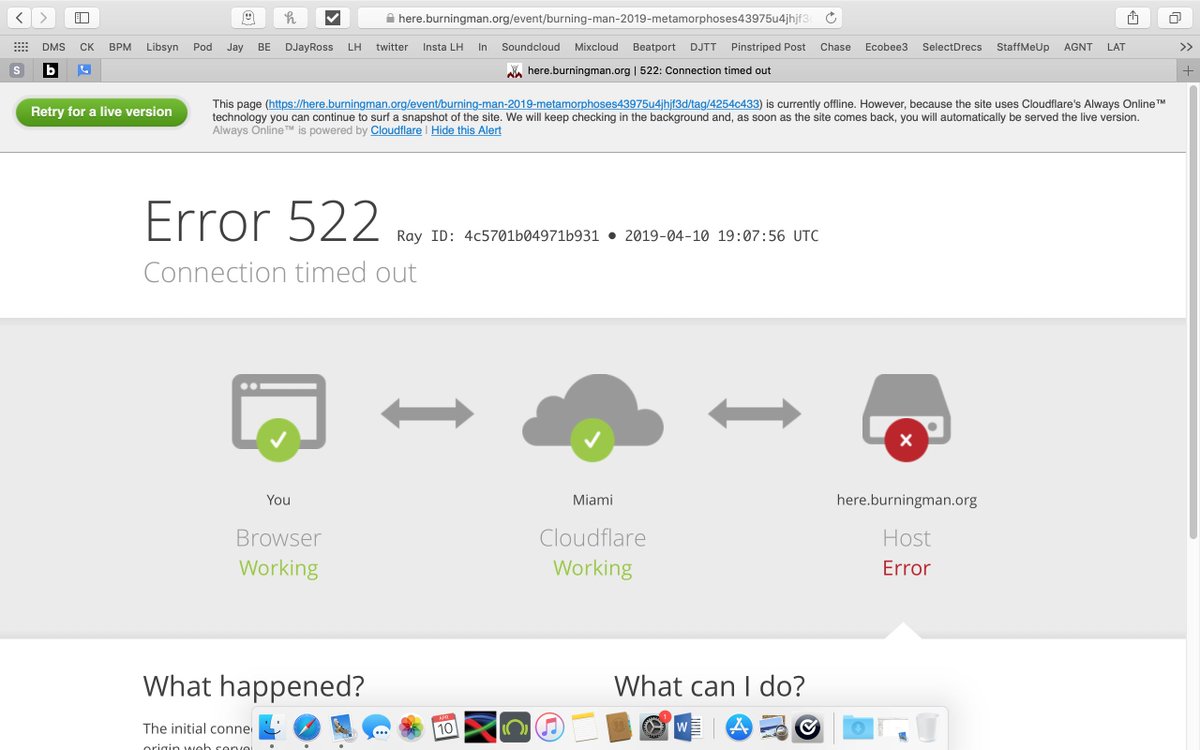Follow the Cloudflare link in alert
1200x750 pixels.
pyautogui.click(x=396, y=130)
